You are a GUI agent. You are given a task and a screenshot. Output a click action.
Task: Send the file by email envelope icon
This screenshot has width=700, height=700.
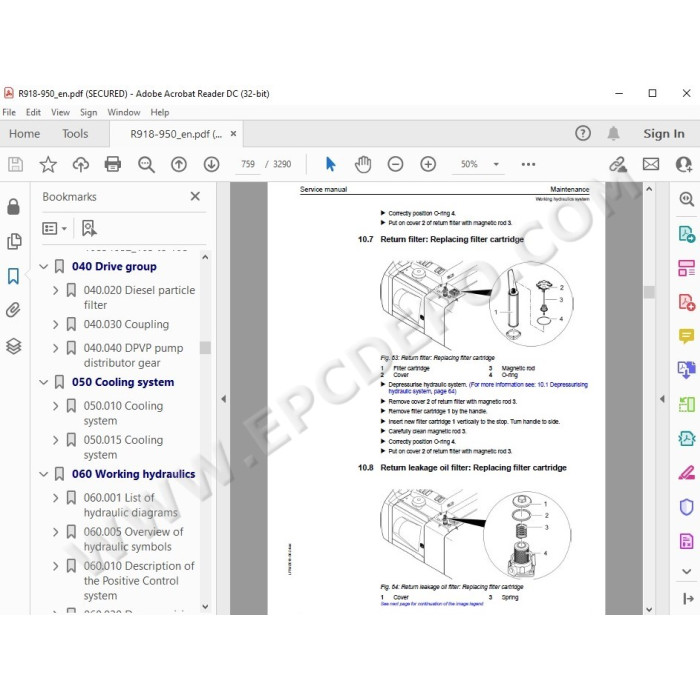(x=651, y=164)
